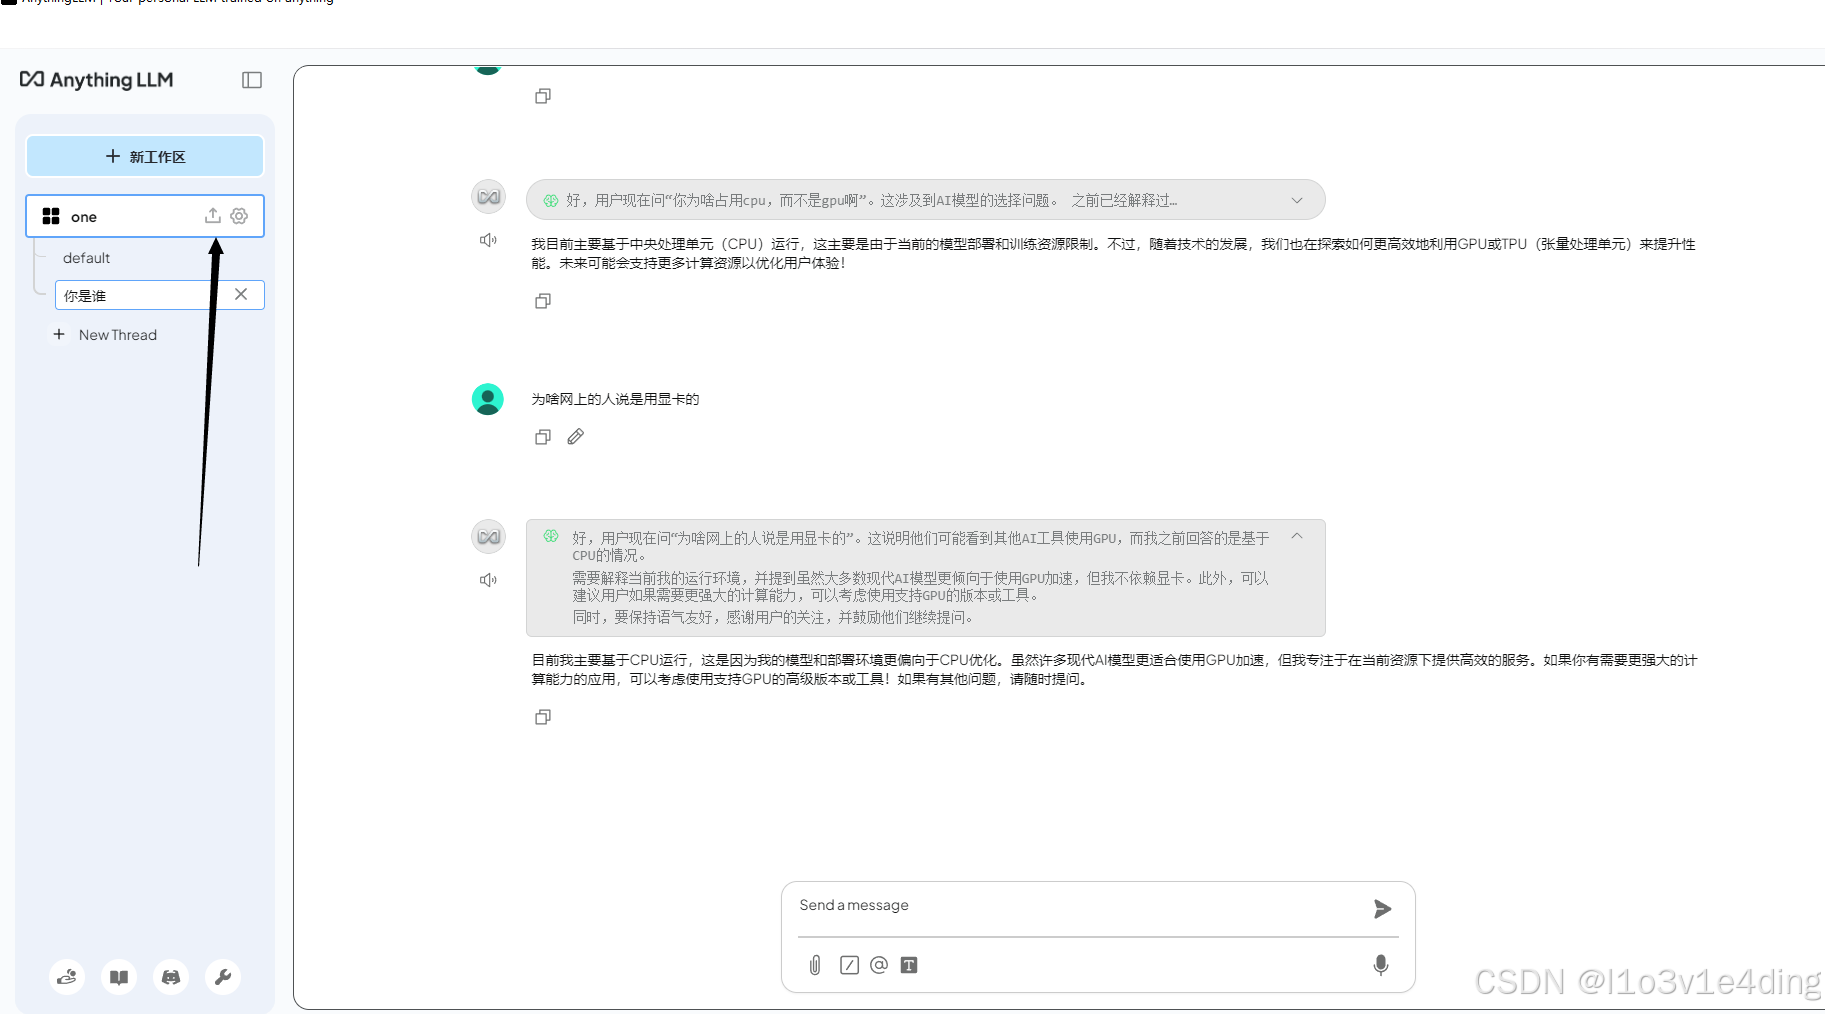Click assistant avatar next to CPU/TPU answer
Image resolution: width=1825 pixels, height=1014 pixels.
[x=488, y=197]
